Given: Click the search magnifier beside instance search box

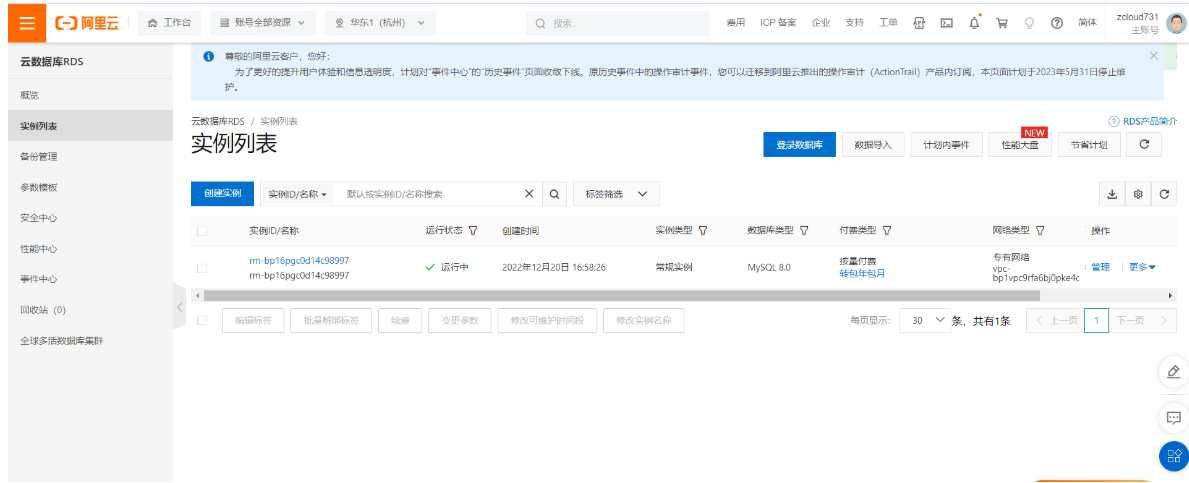Looking at the screenshot, I should pyautogui.click(x=554, y=193).
